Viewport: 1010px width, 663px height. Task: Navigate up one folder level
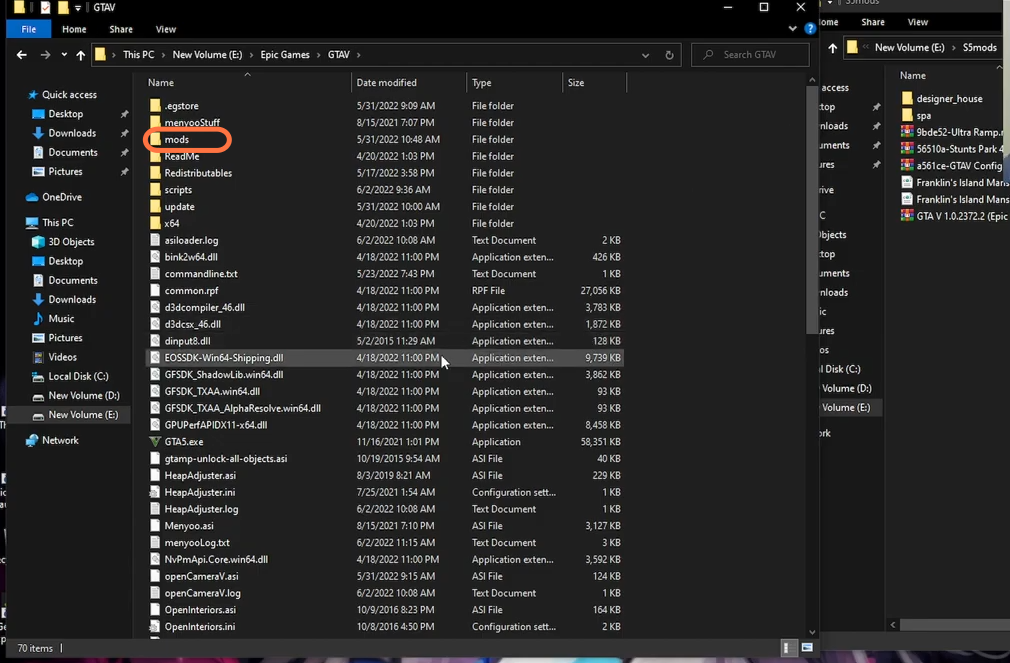point(81,55)
